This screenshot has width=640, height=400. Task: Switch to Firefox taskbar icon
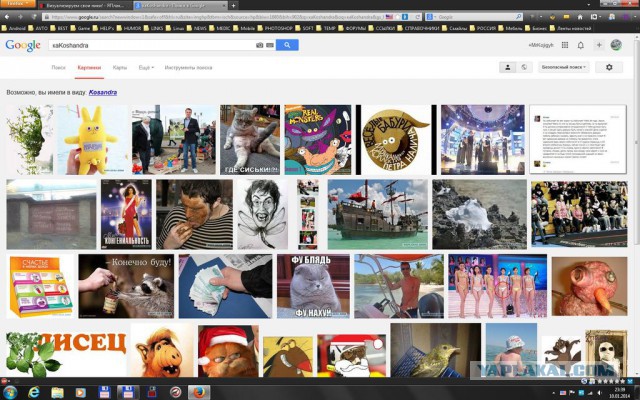pos(199,392)
